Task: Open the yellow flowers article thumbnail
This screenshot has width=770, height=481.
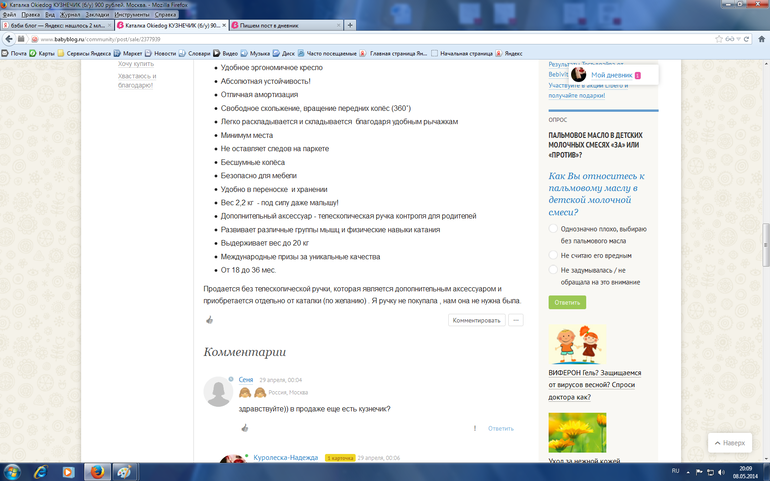Action: tap(578, 432)
